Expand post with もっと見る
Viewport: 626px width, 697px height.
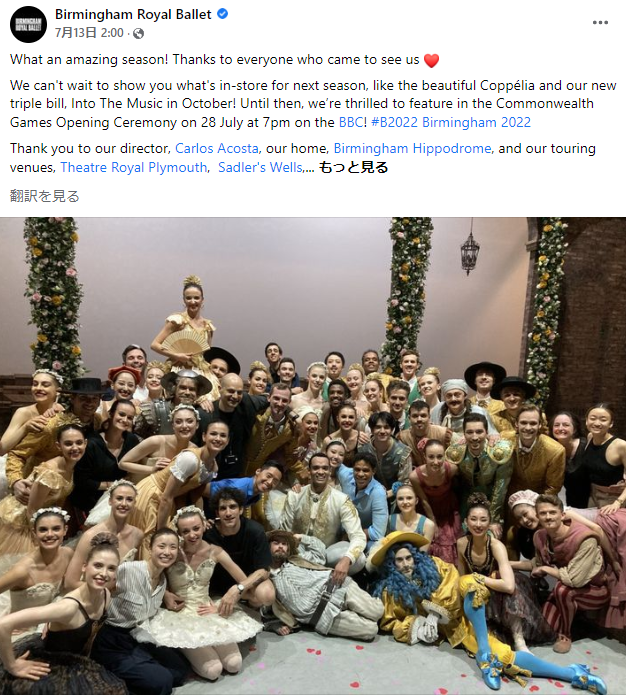(x=353, y=168)
